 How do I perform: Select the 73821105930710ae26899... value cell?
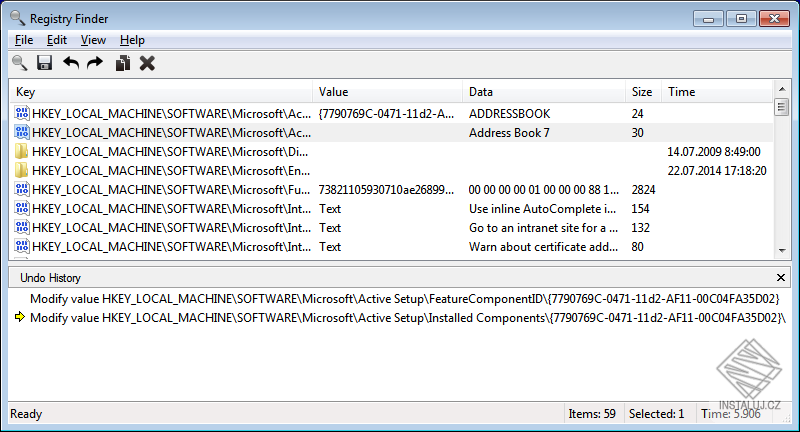click(x=386, y=190)
